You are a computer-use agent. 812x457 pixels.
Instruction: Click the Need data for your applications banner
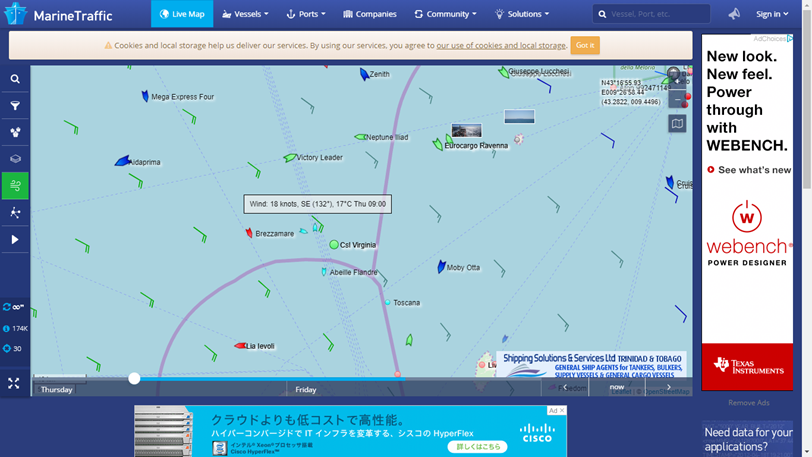[x=748, y=438]
